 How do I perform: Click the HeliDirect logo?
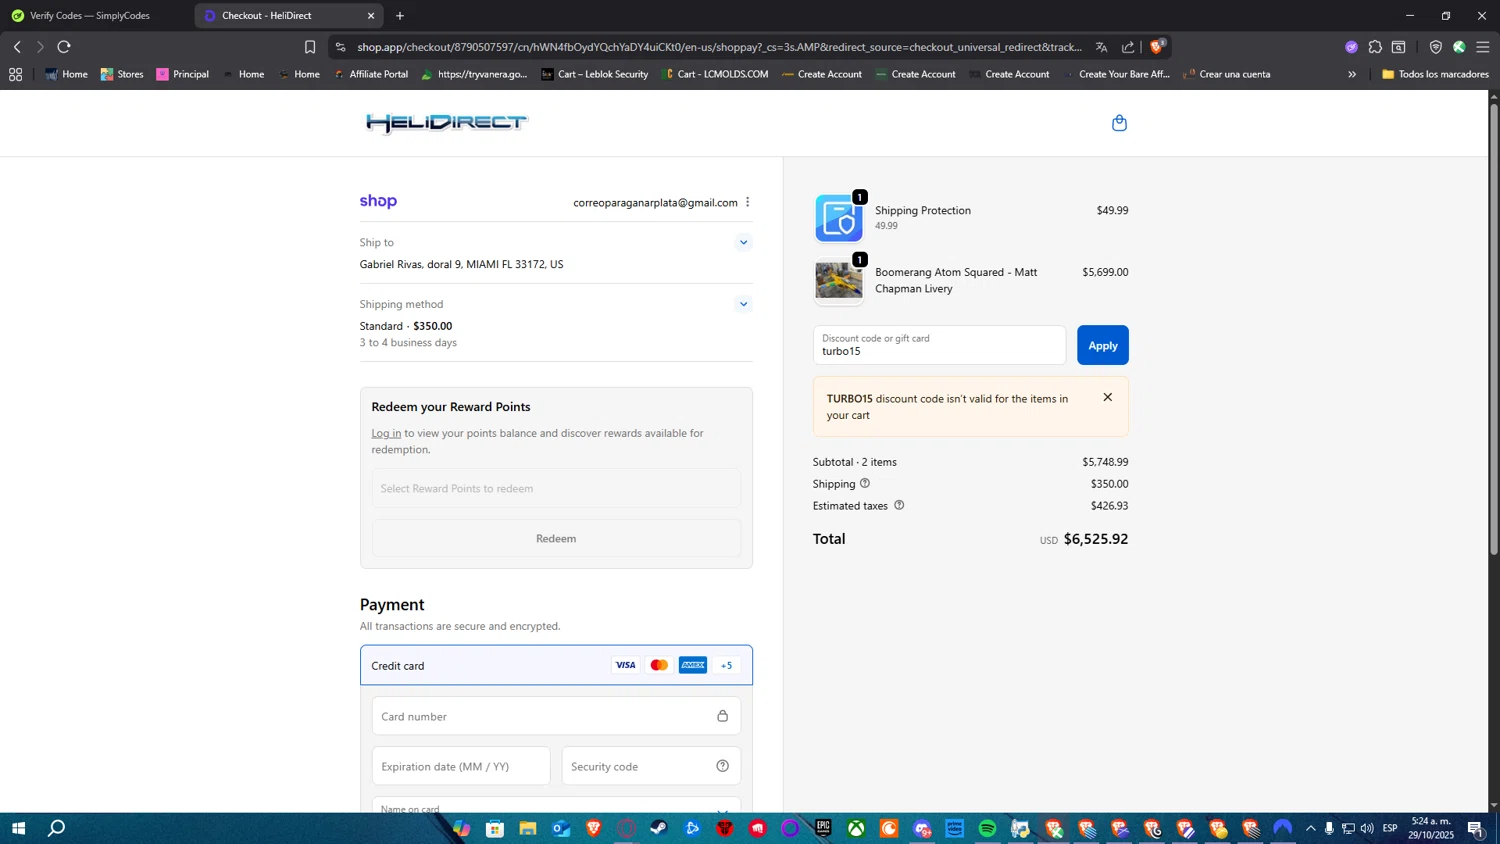click(446, 123)
